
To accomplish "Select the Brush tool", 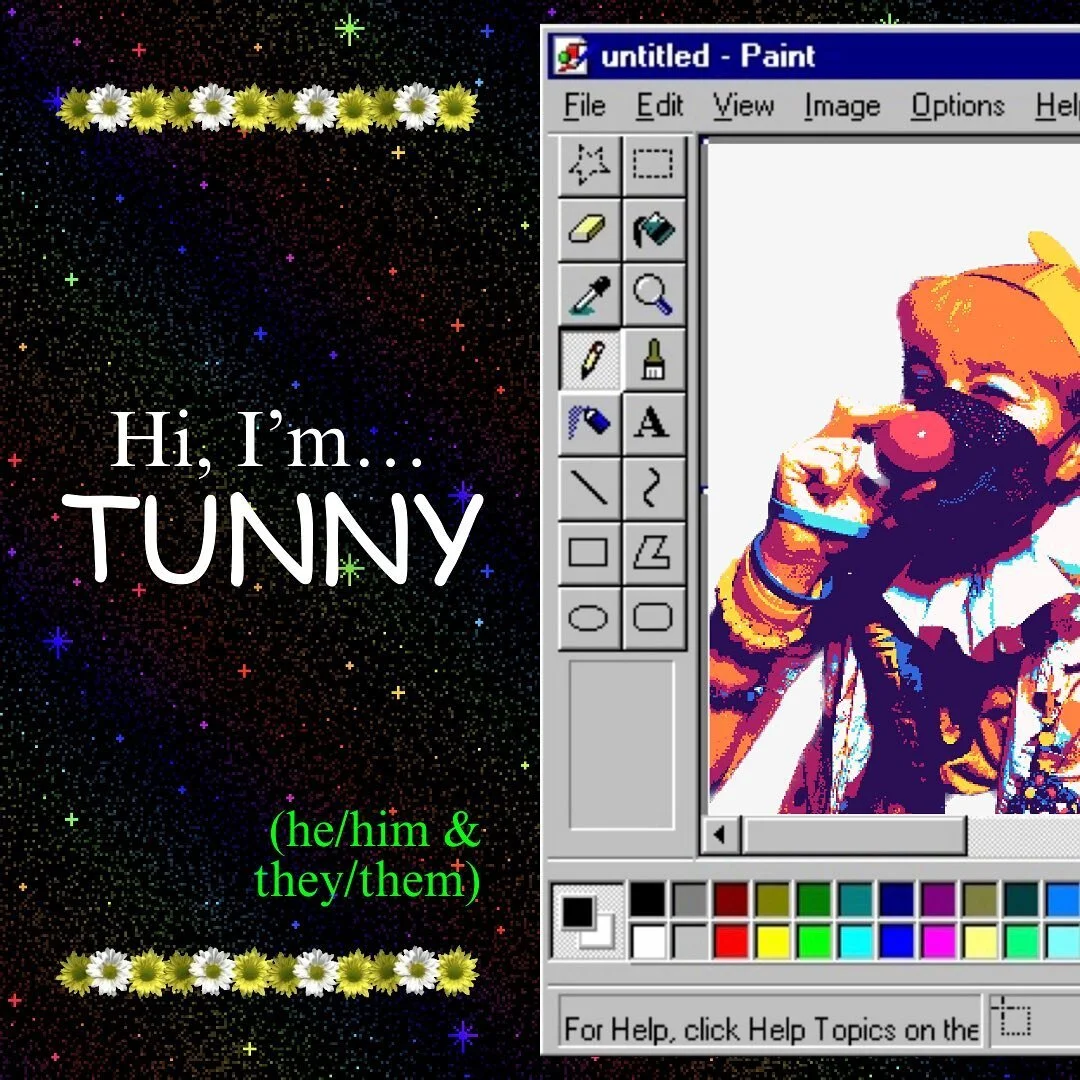I will click(655, 359).
